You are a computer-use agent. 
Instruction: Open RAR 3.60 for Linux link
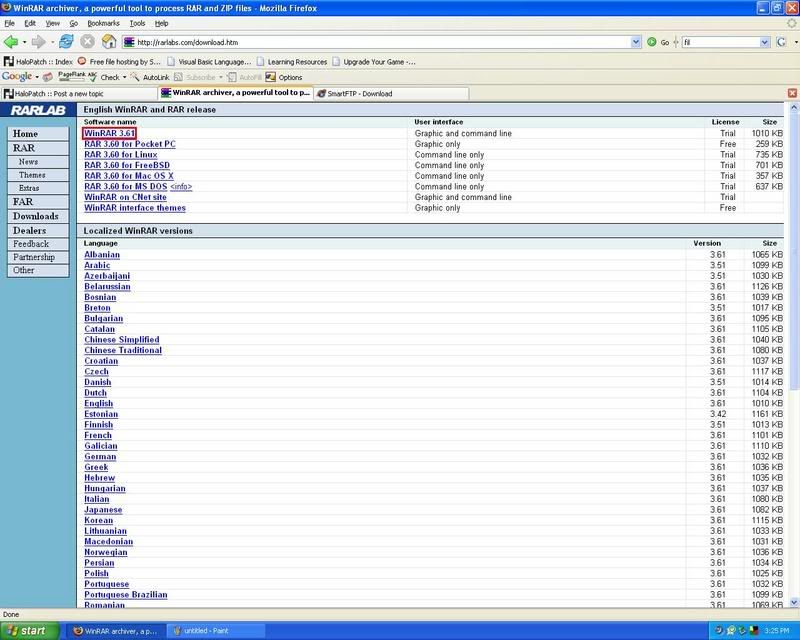120,155
